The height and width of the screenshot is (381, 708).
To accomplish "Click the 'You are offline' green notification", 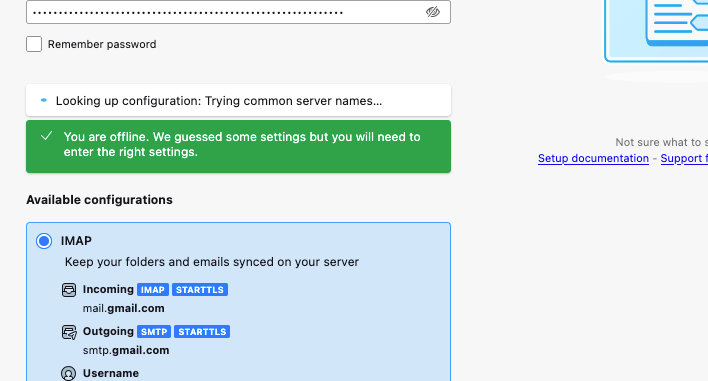I will coord(238,146).
